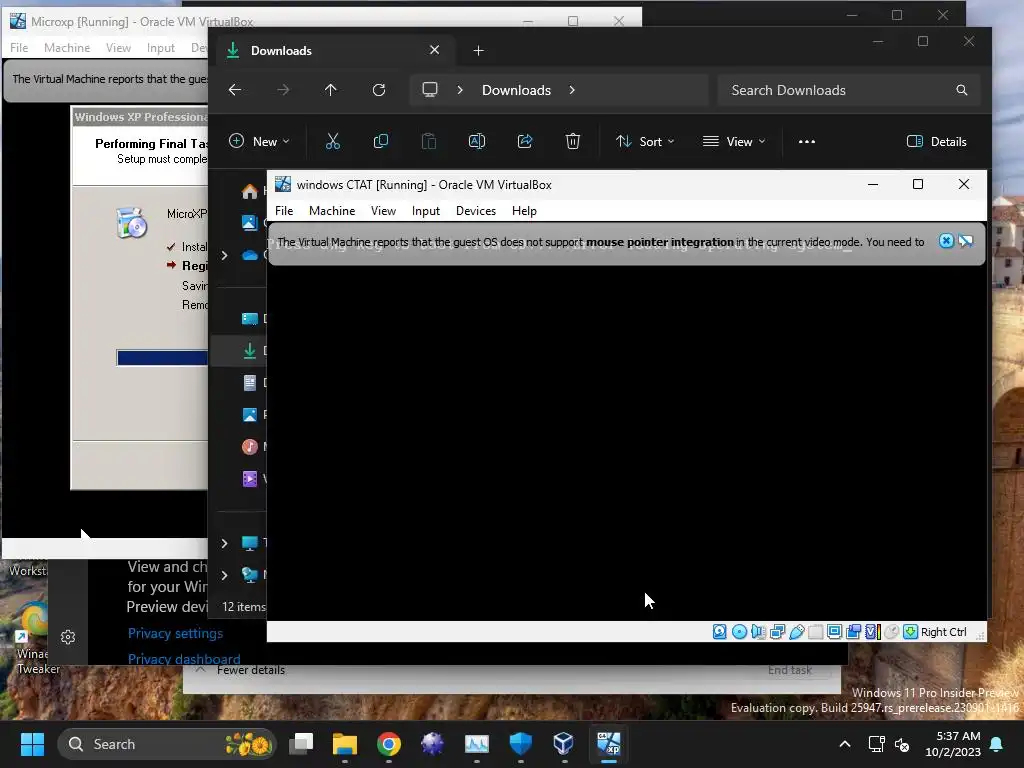1024x768 pixels.
Task: Select the Music icon in Explorer sidebar
Action: (249, 447)
